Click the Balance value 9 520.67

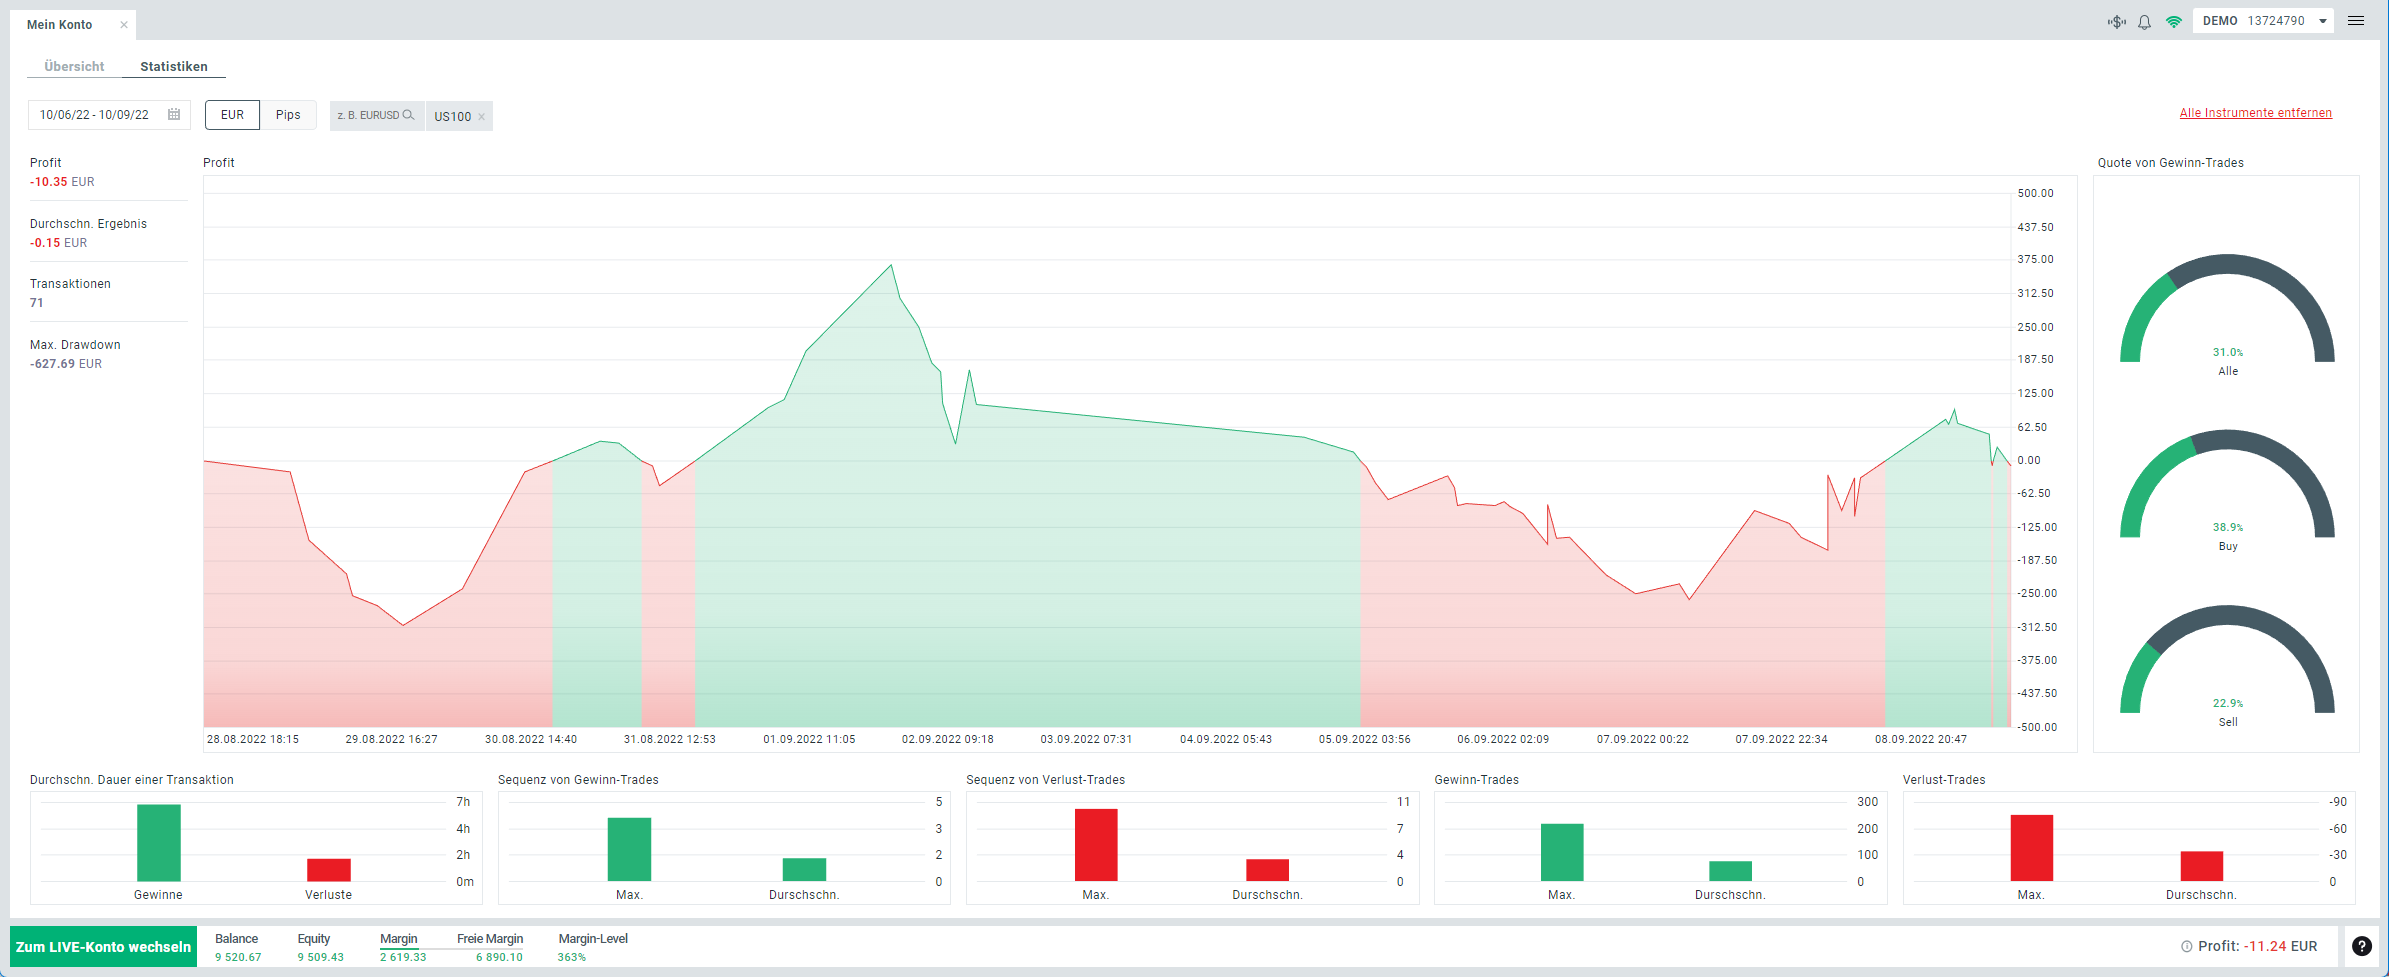238,957
